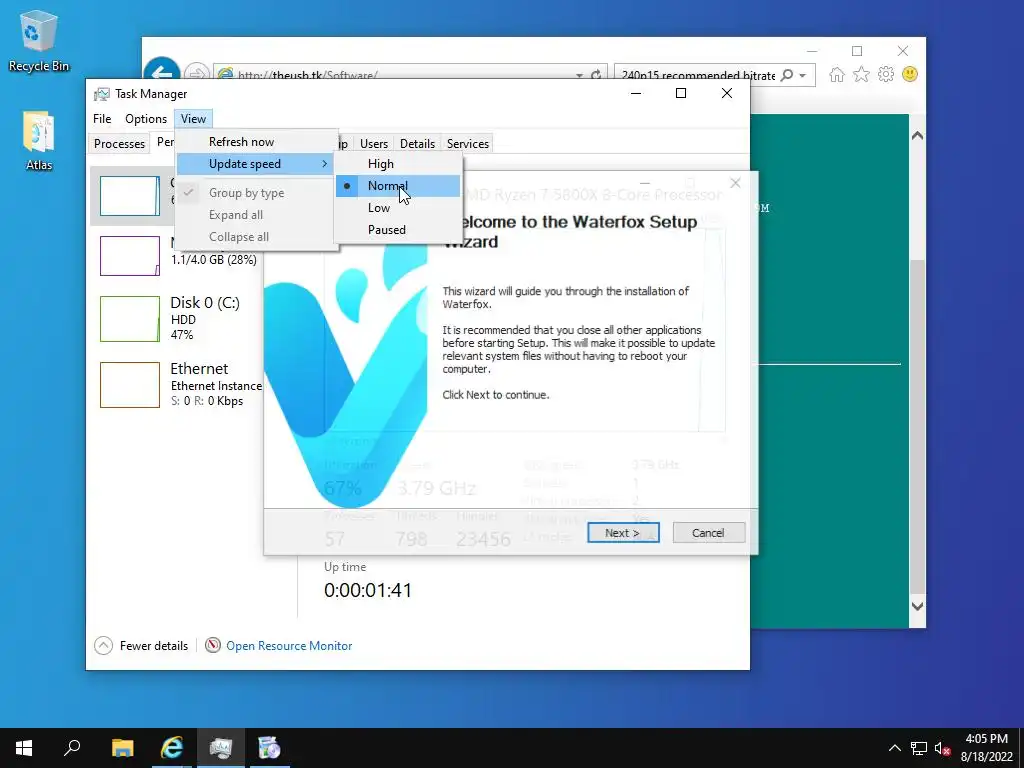This screenshot has height=768, width=1024.
Task: Click the Fewer details arrow icon
Action: click(103, 645)
